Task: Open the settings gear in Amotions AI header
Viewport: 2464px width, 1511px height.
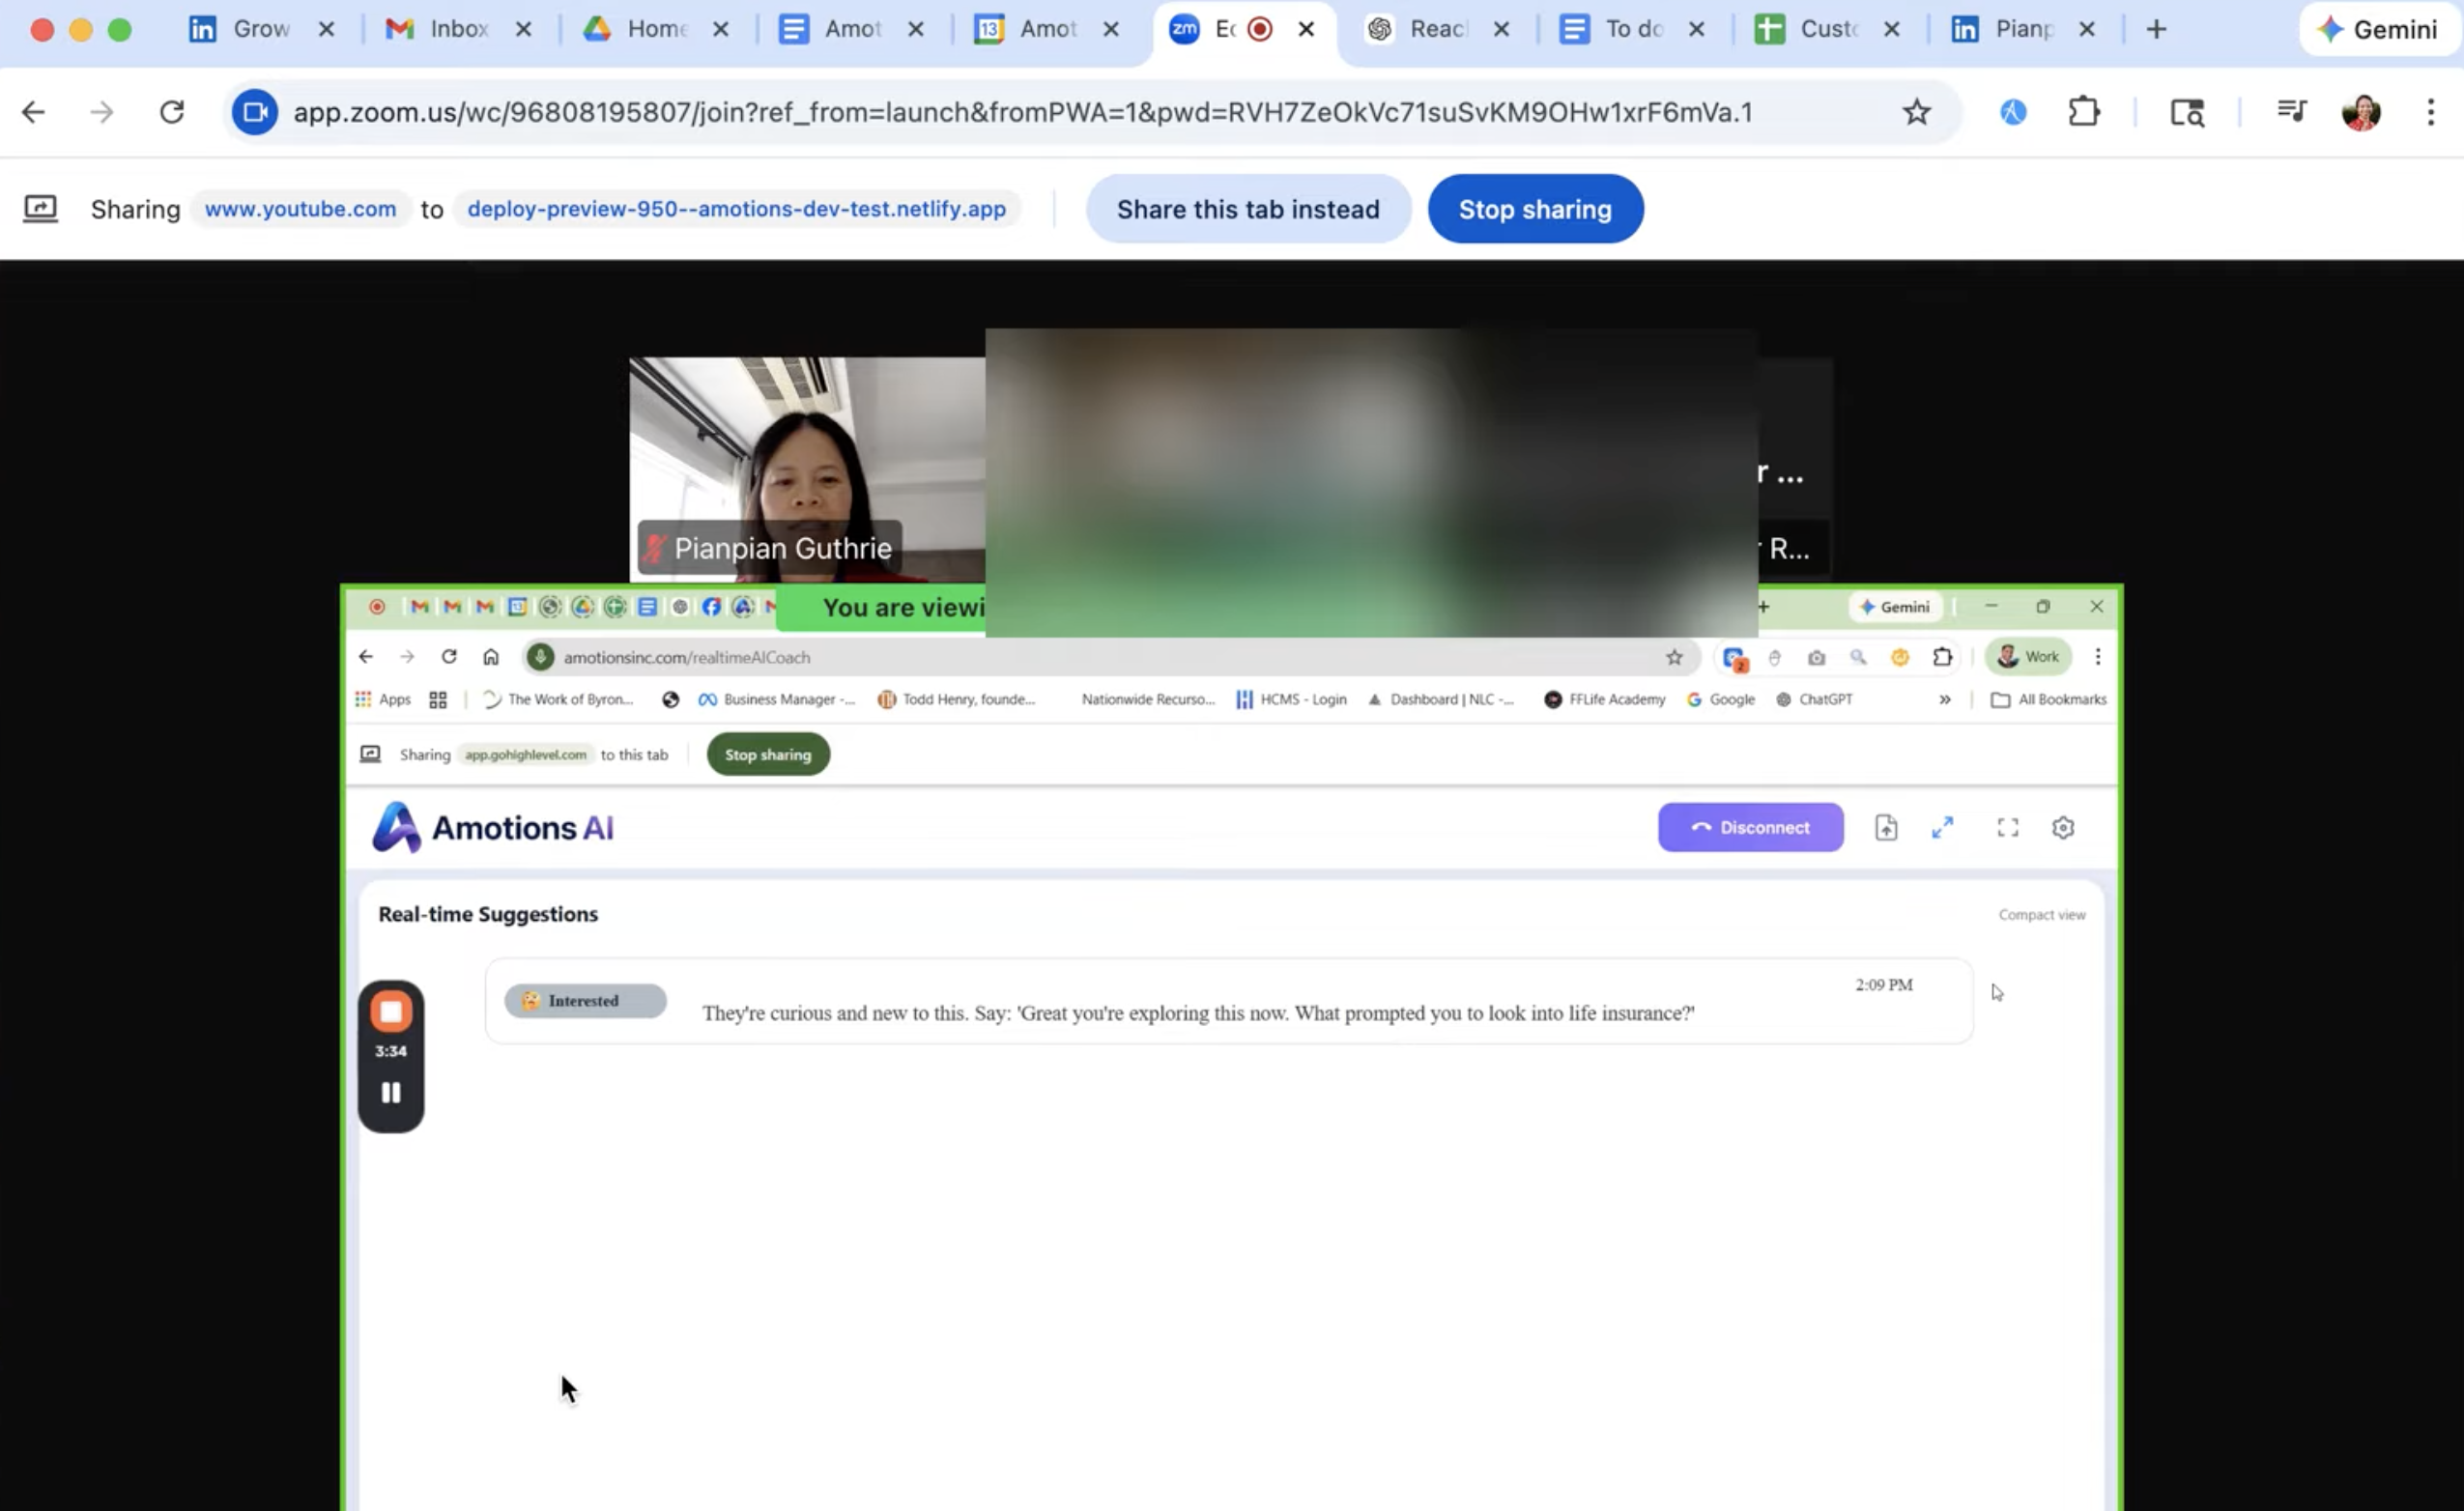Action: tap(2063, 827)
